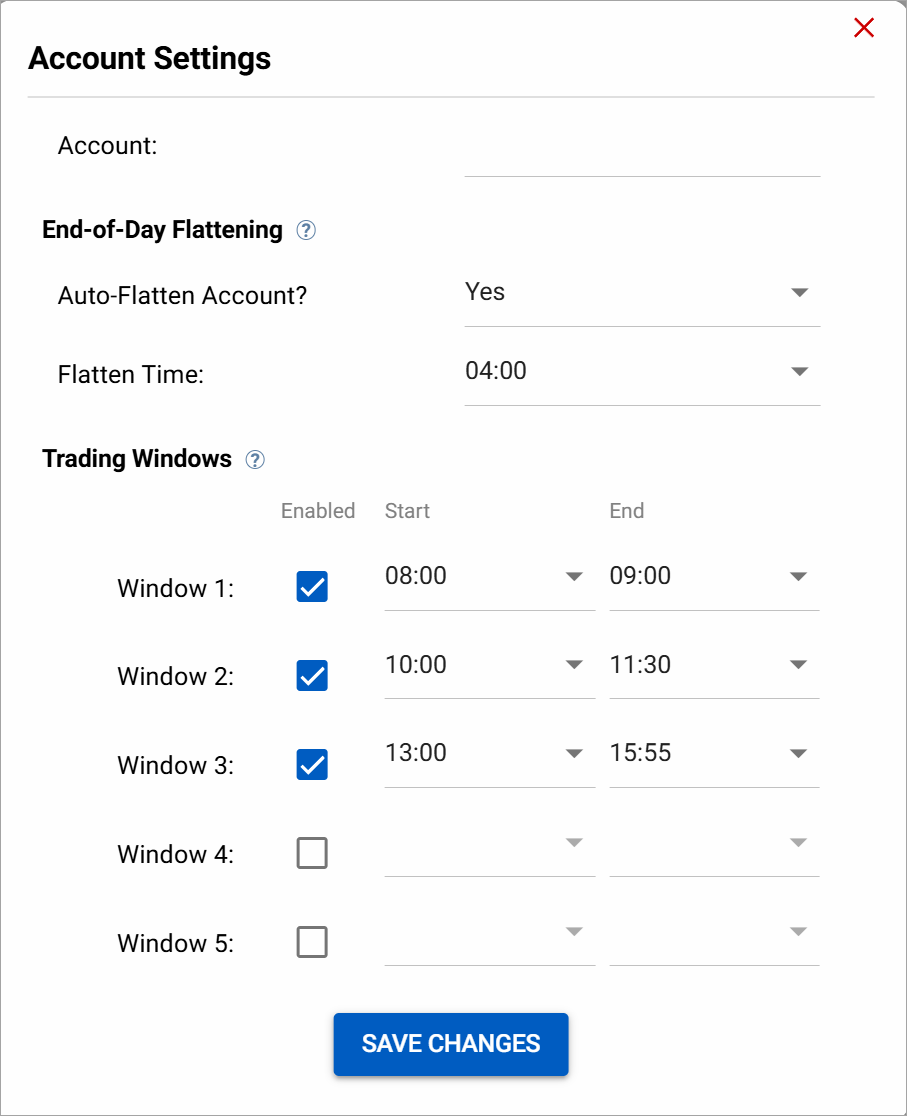Disable Window 1 trading window
Screen dimensions: 907x1116
point(311,587)
